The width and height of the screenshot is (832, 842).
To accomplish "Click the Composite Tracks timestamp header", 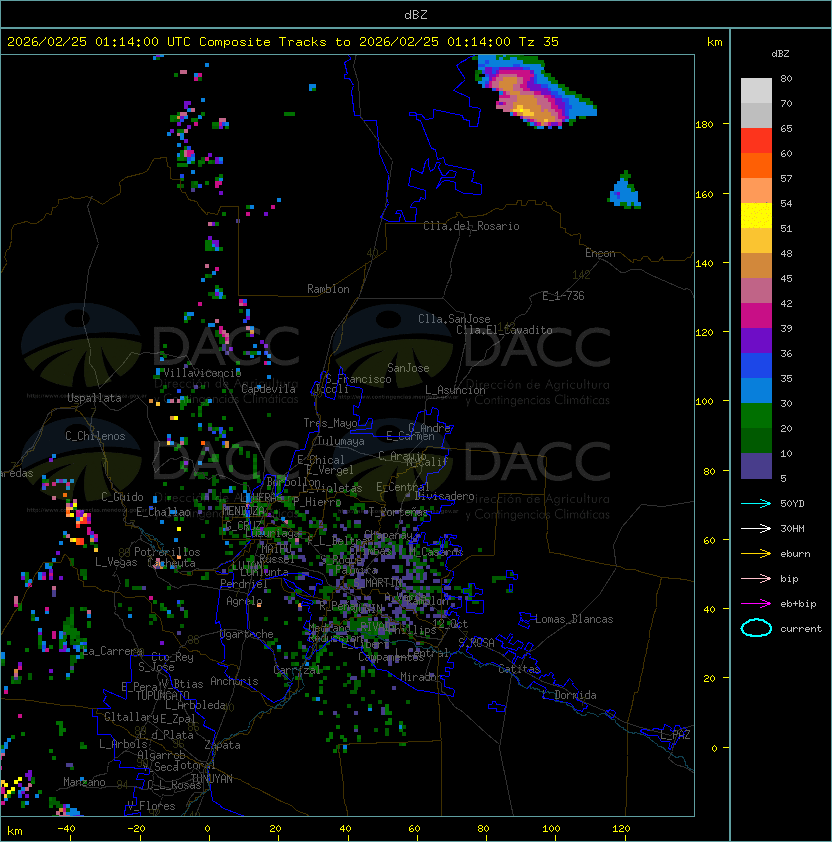I will pyautogui.click(x=283, y=42).
